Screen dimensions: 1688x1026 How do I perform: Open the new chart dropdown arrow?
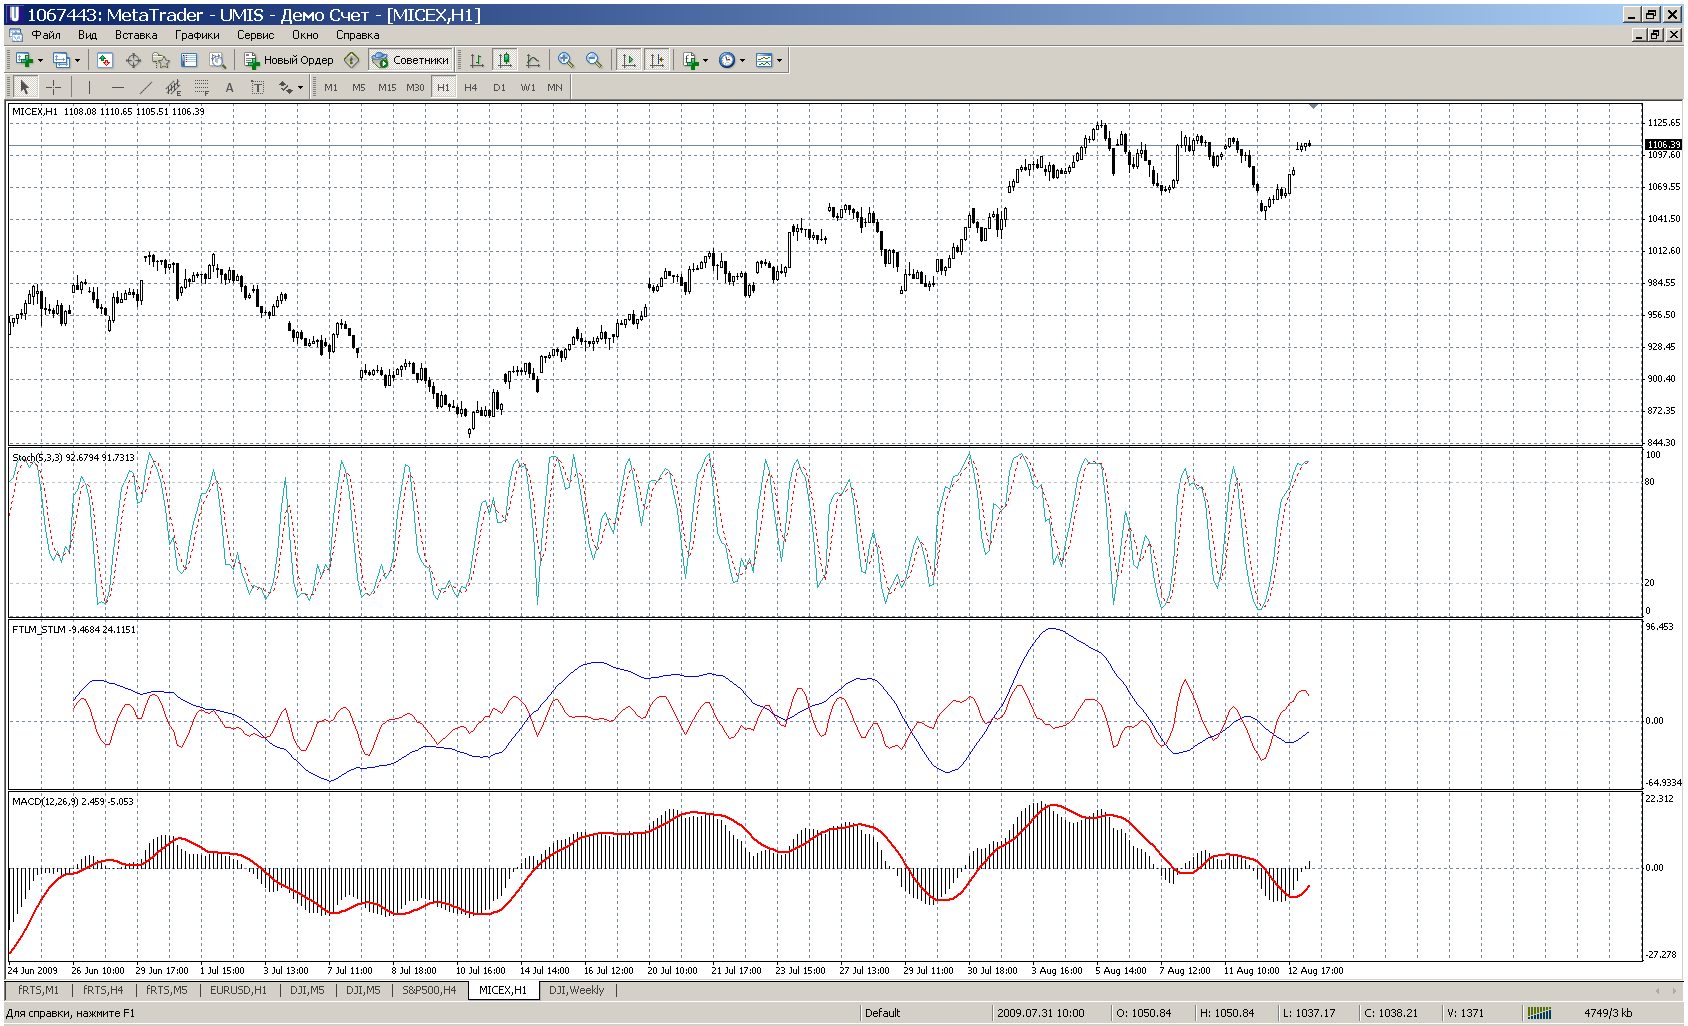pos(40,60)
